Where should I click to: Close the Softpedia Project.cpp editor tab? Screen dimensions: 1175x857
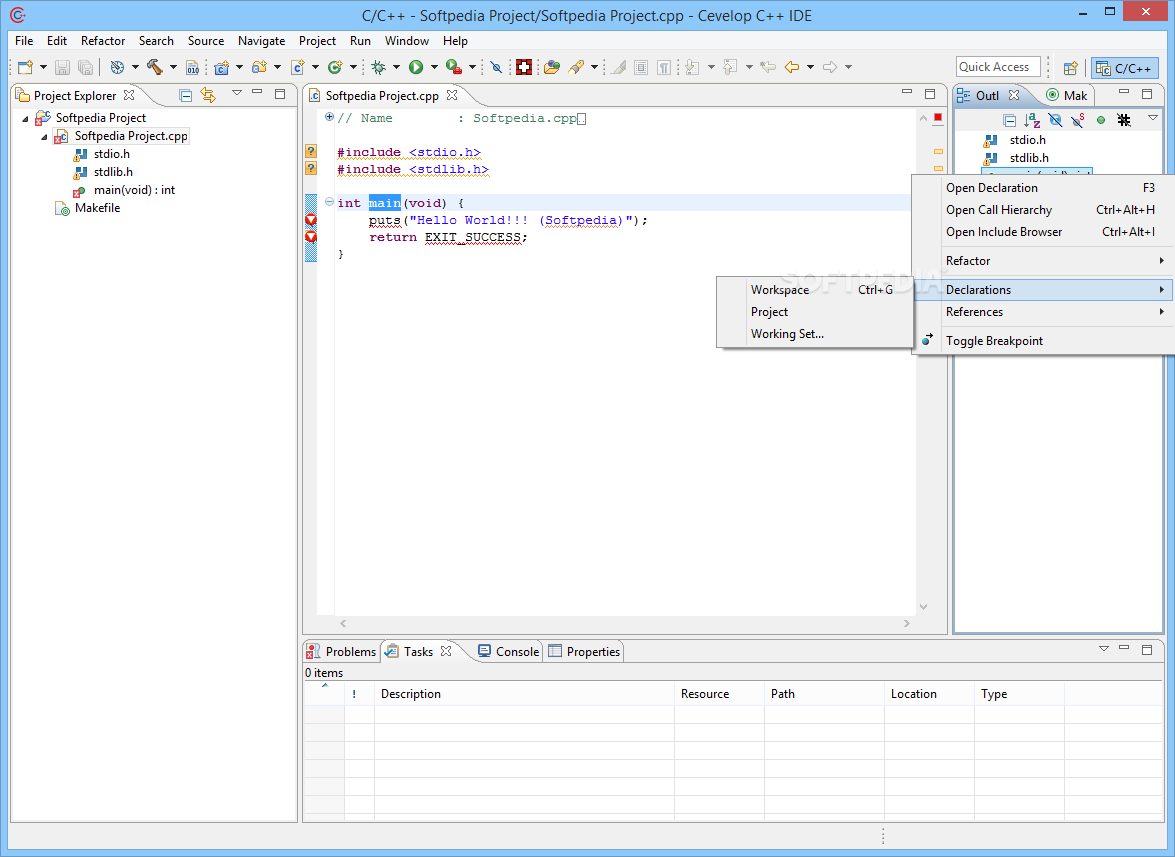pyautogui.click(x=452, y=95)
